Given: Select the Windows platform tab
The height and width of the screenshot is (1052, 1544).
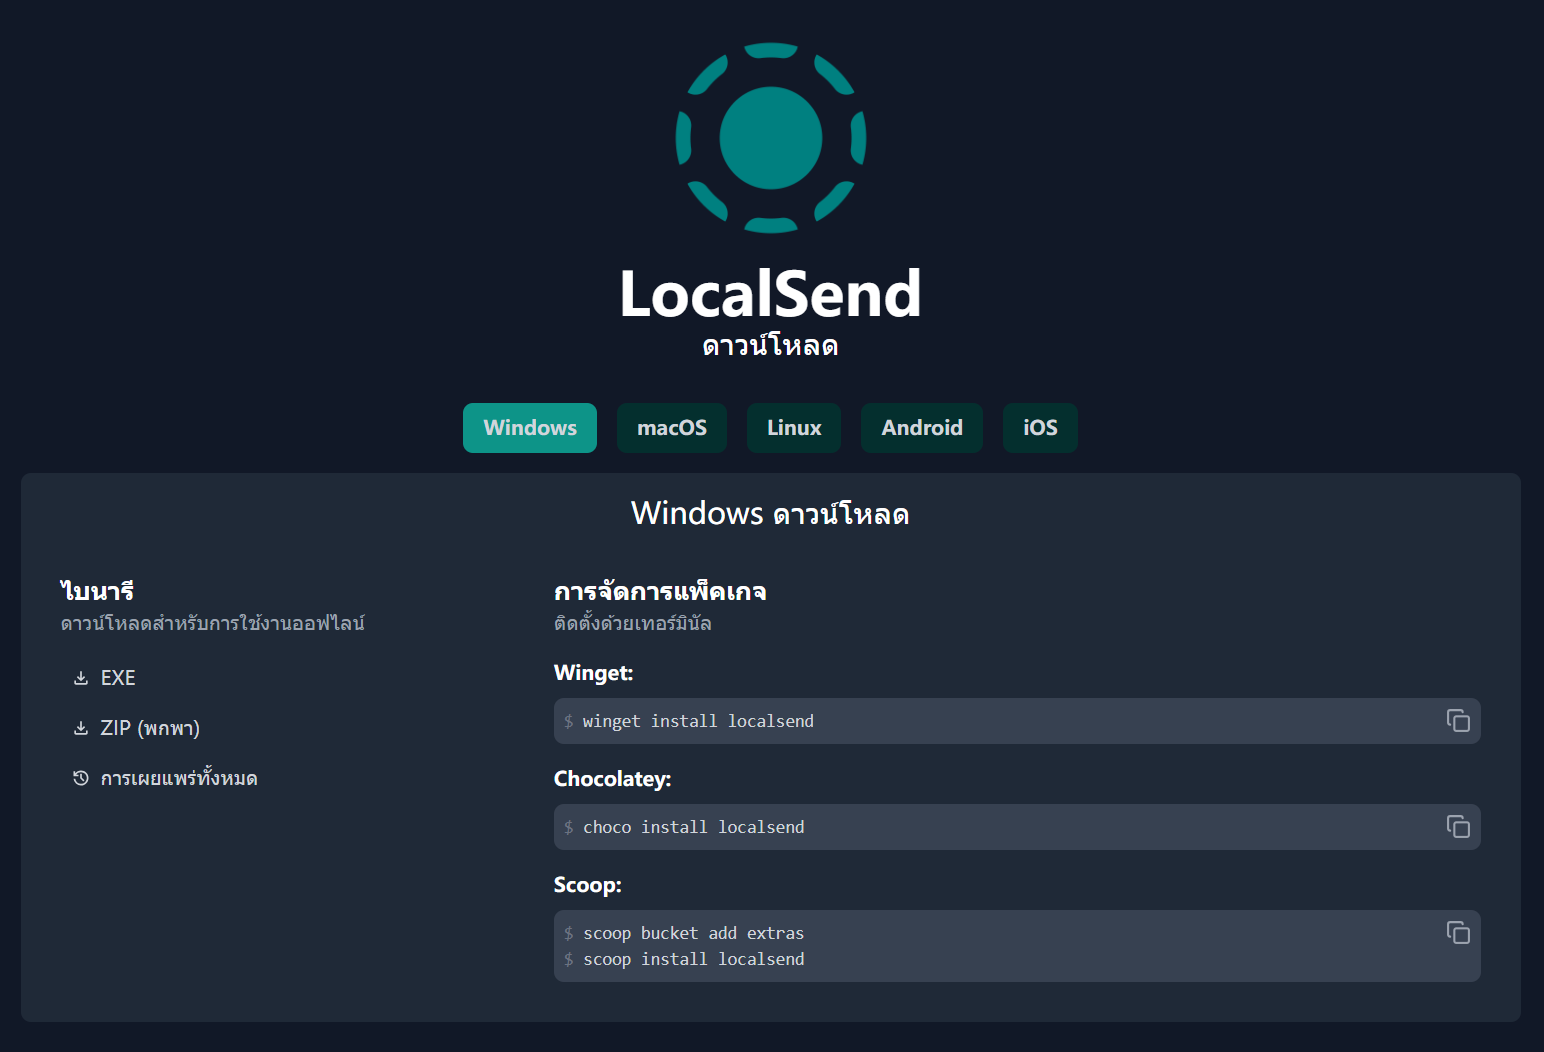Looking at the screenshot, I should pyautogui.click(x=529, y=428).
